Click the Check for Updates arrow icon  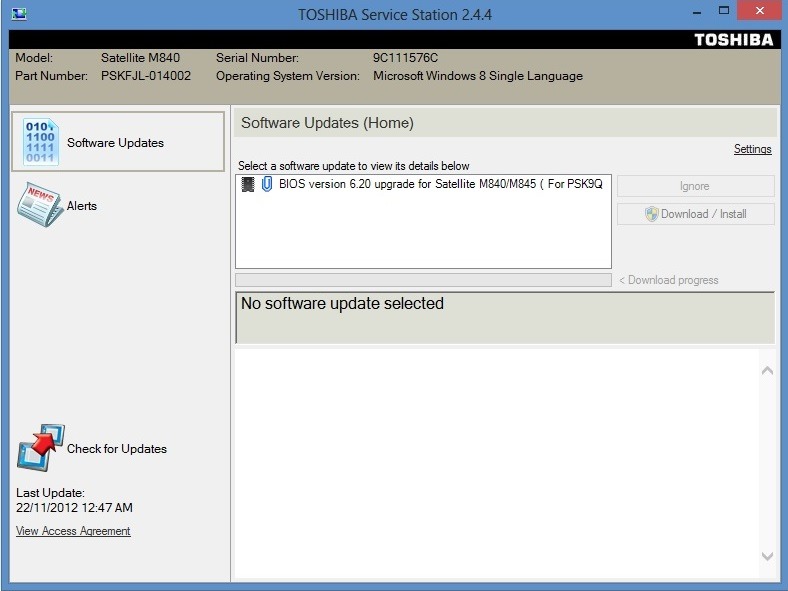(x=40, y=448)
